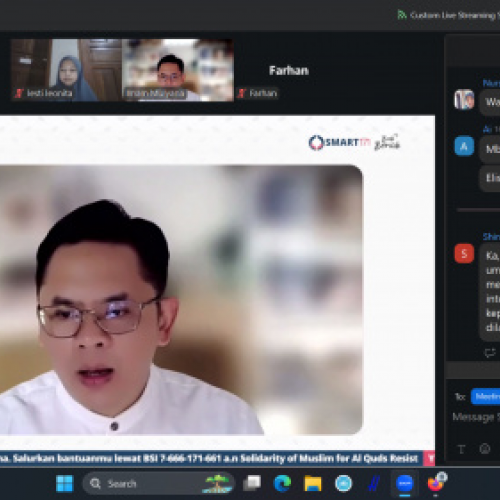Open the emoji picker in chat box
500x500 pixels.
[485, 449]
